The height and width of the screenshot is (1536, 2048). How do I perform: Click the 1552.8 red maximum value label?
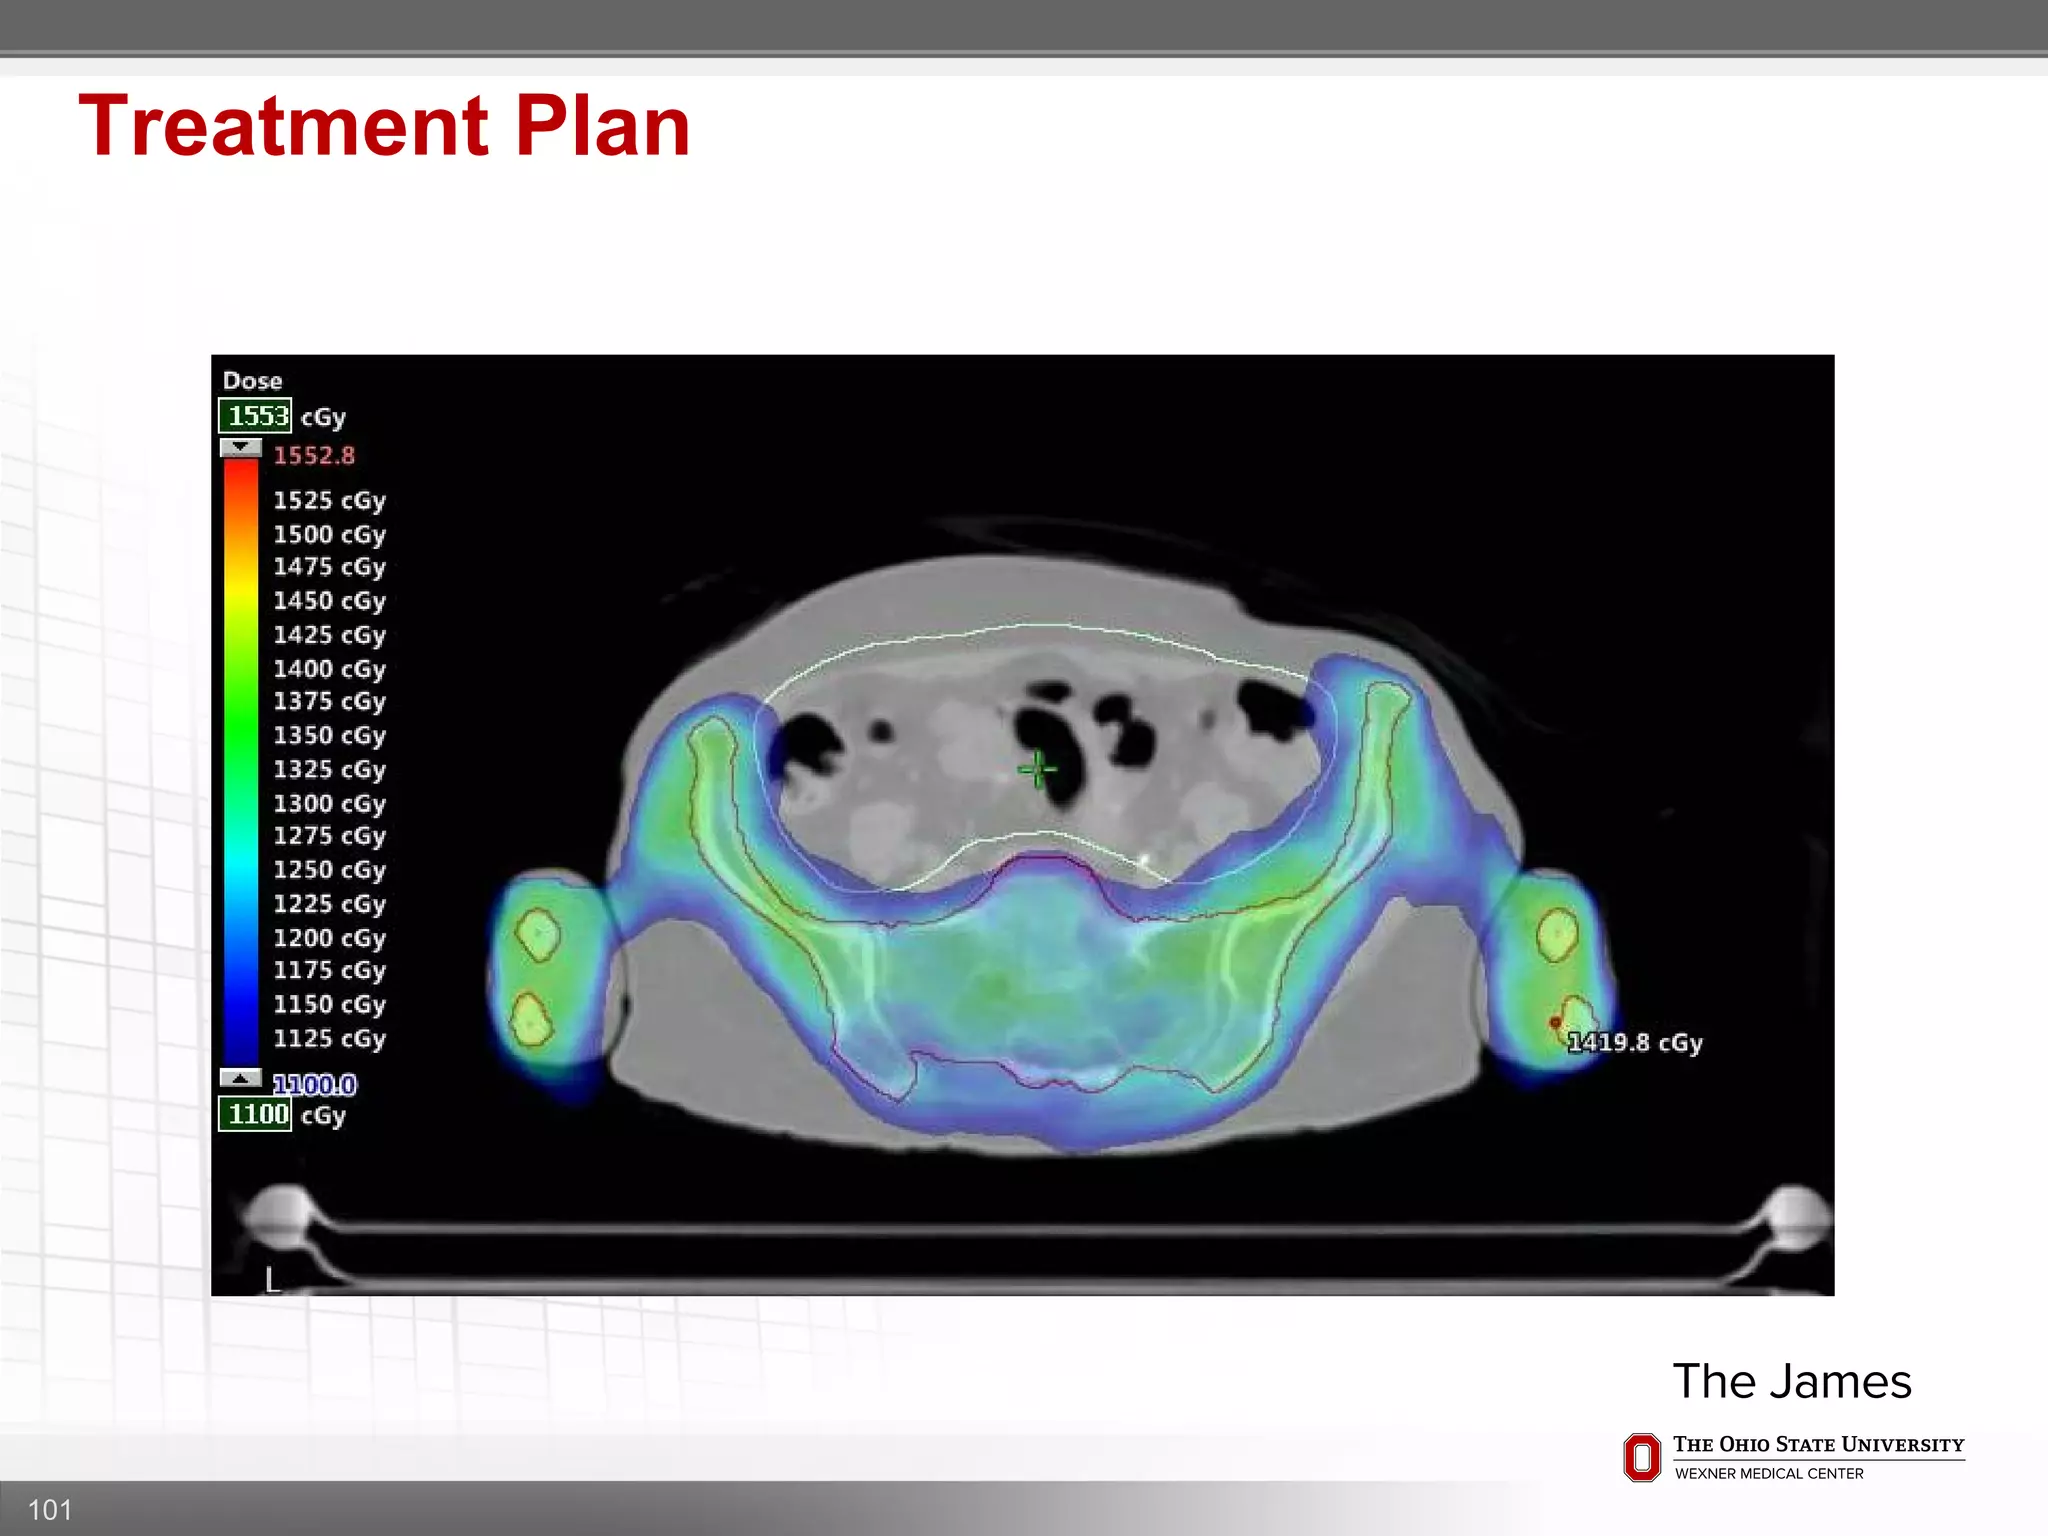point(314,456)
